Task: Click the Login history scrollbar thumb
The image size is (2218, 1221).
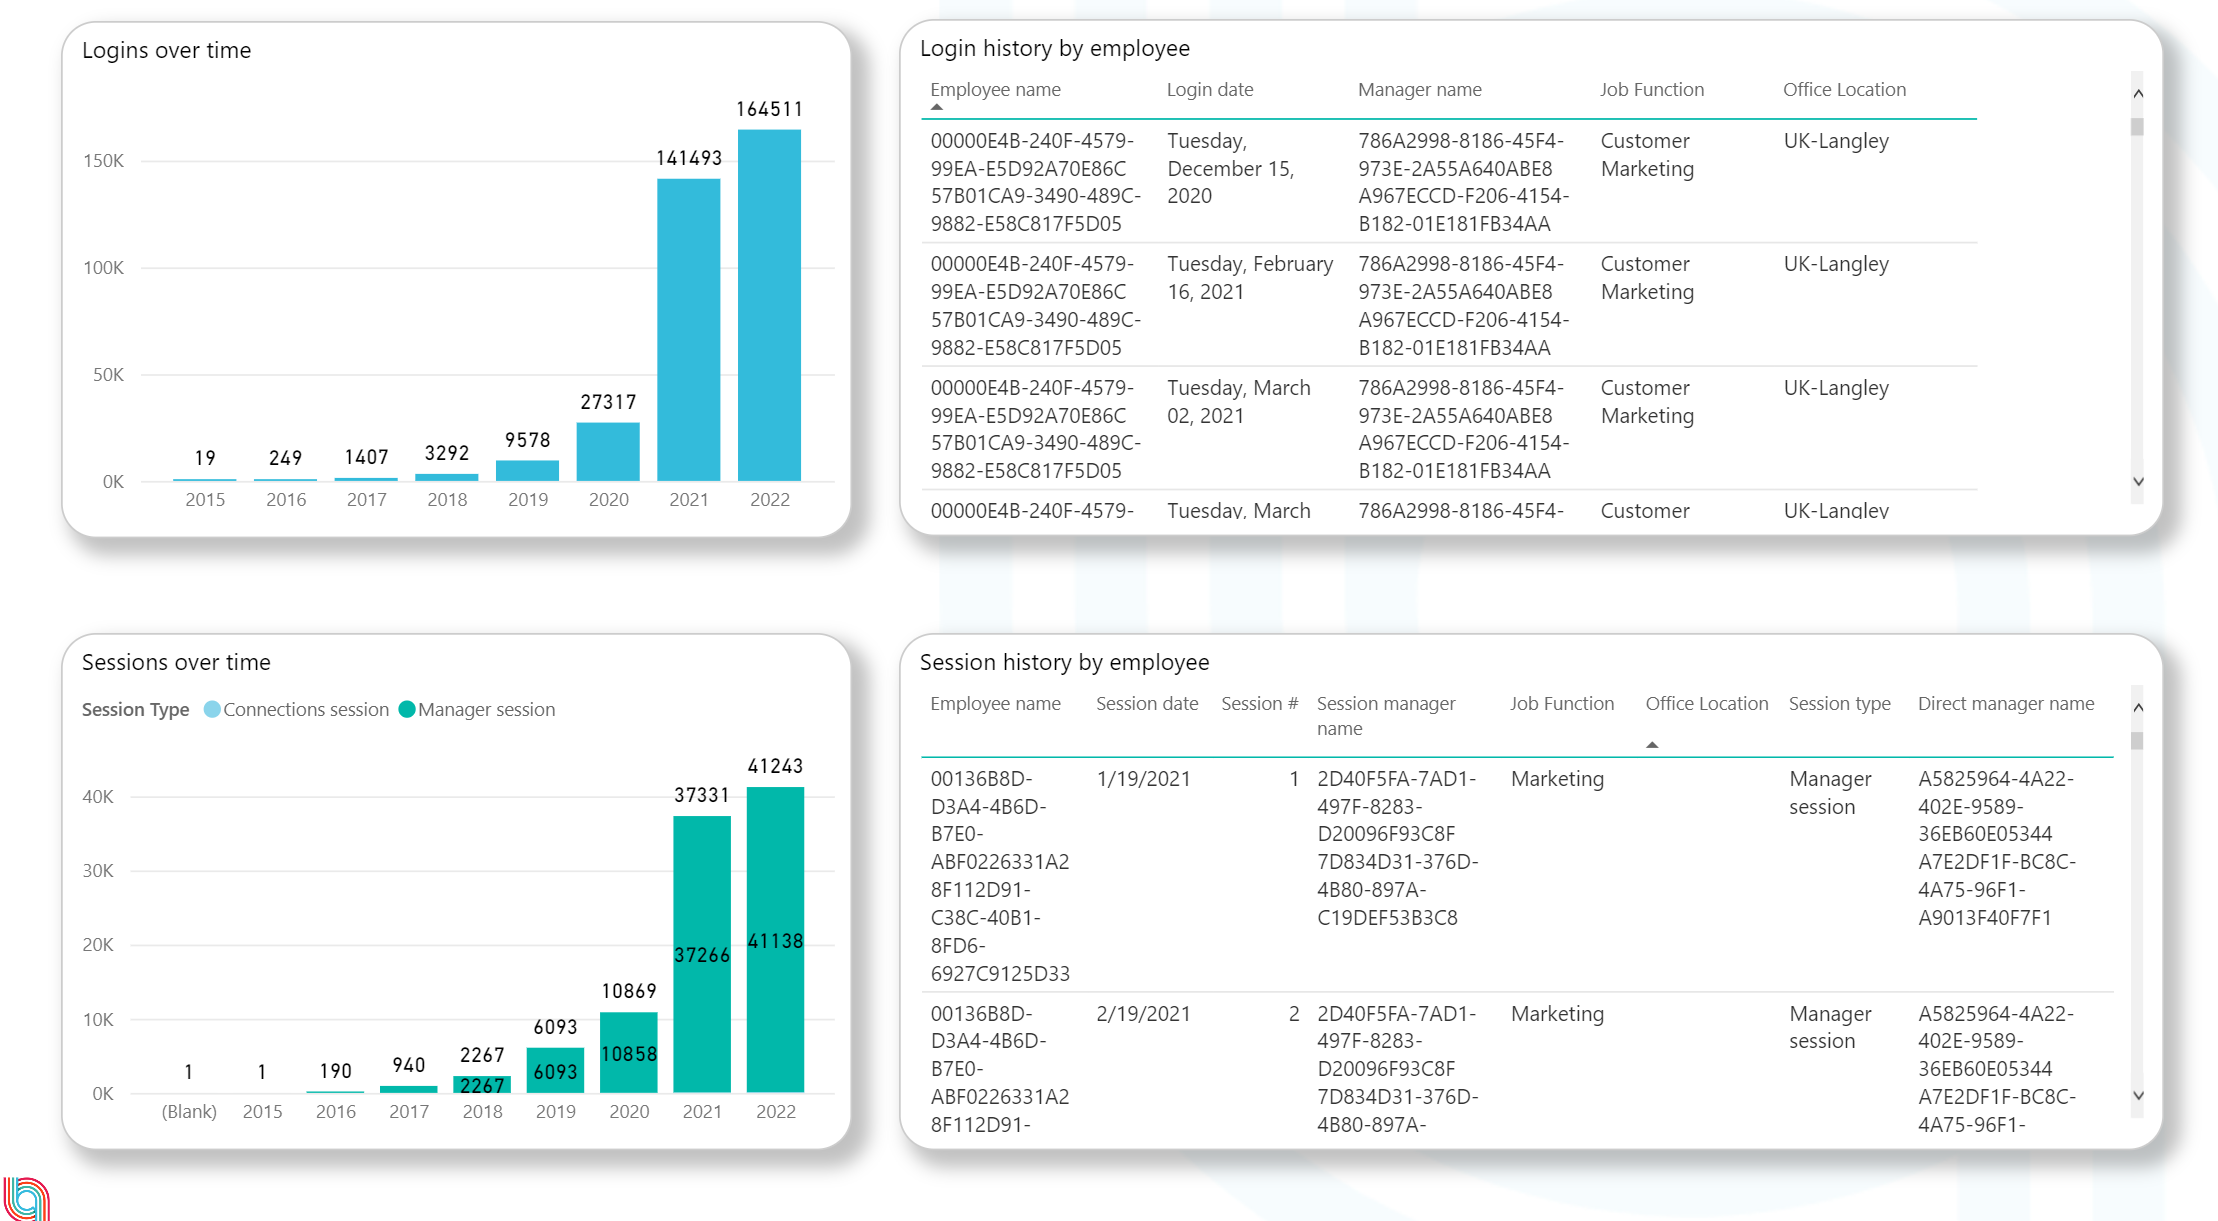Action: (2137, 127)
